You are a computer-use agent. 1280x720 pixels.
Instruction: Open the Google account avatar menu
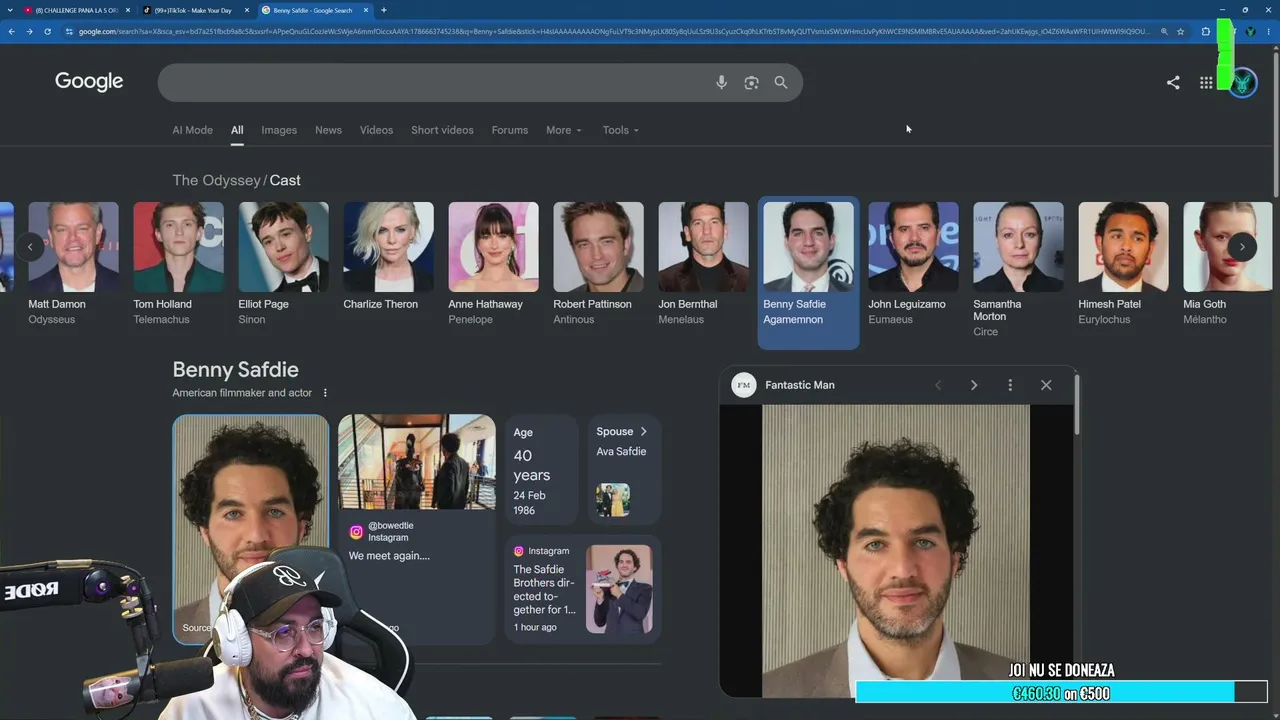(x=1243, y=83)
